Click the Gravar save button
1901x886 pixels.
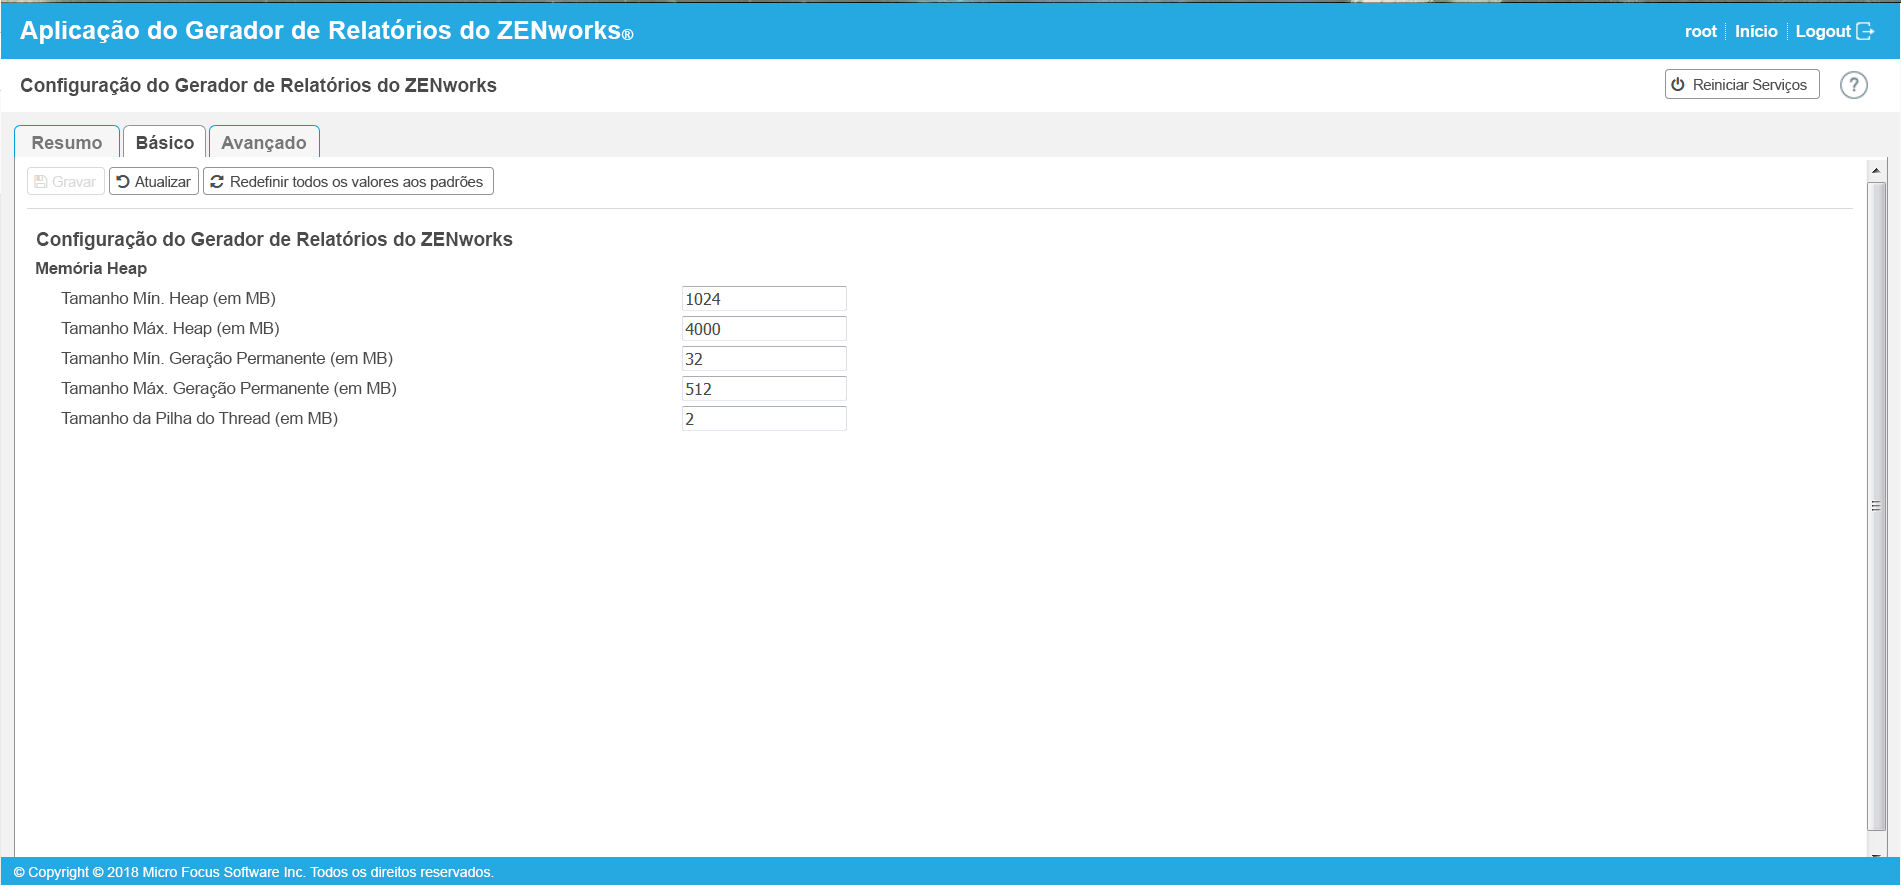pyautogui.click(x=66, y=181)
